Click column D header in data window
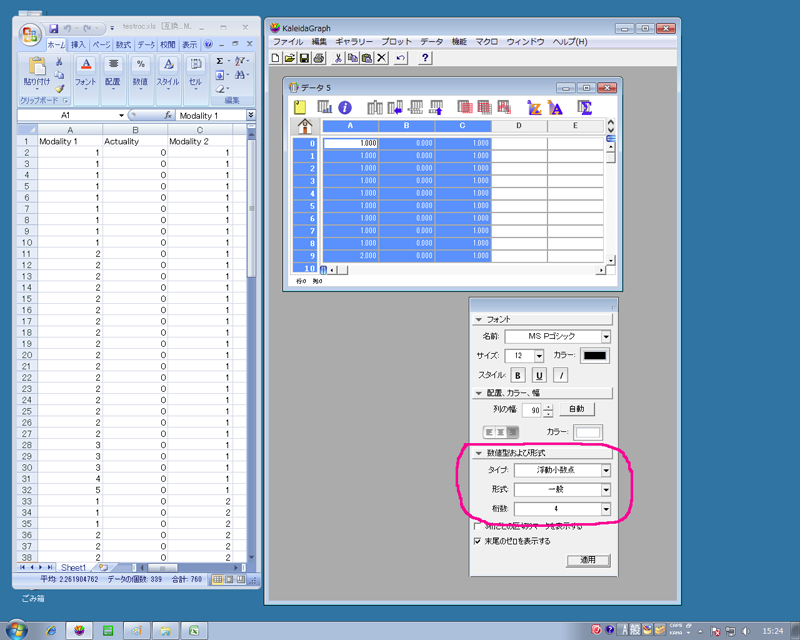800x640 pixels. 519,126
